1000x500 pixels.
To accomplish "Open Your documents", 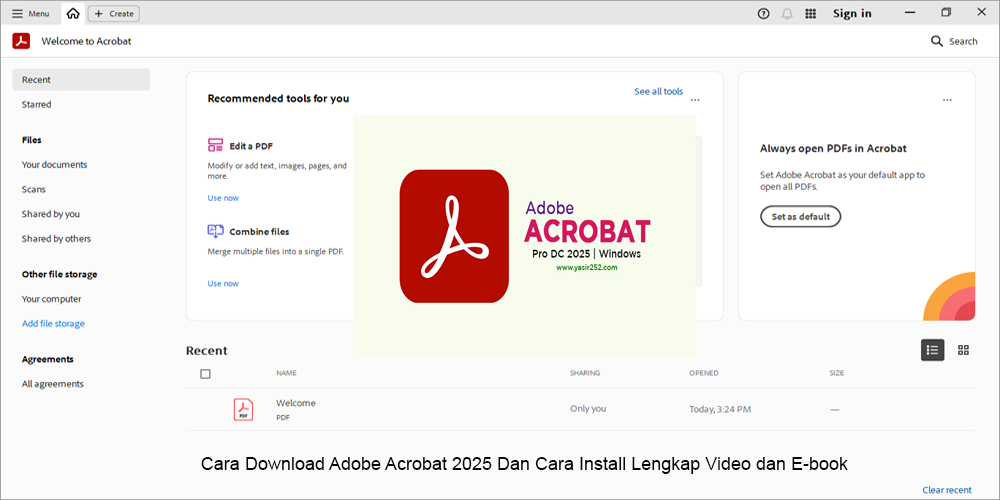I will pos(54,165).
